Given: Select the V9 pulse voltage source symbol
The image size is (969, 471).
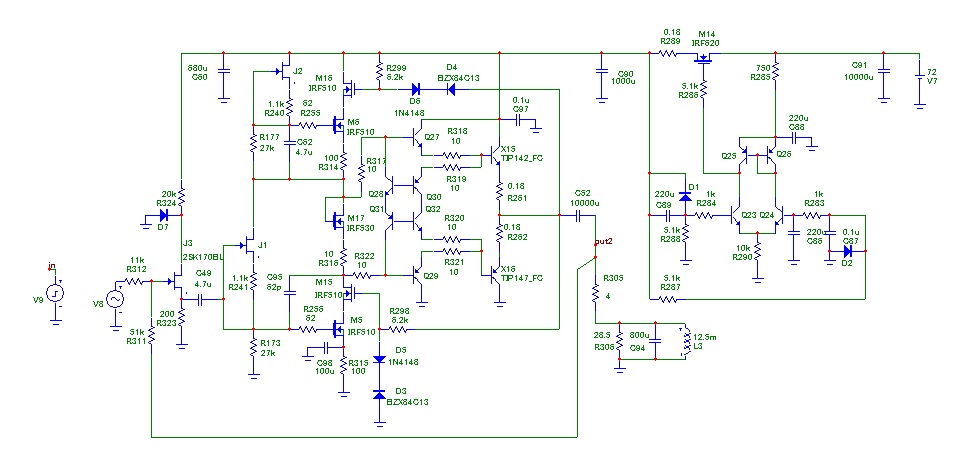Looking at the screenshot, I should pos(55,294).
